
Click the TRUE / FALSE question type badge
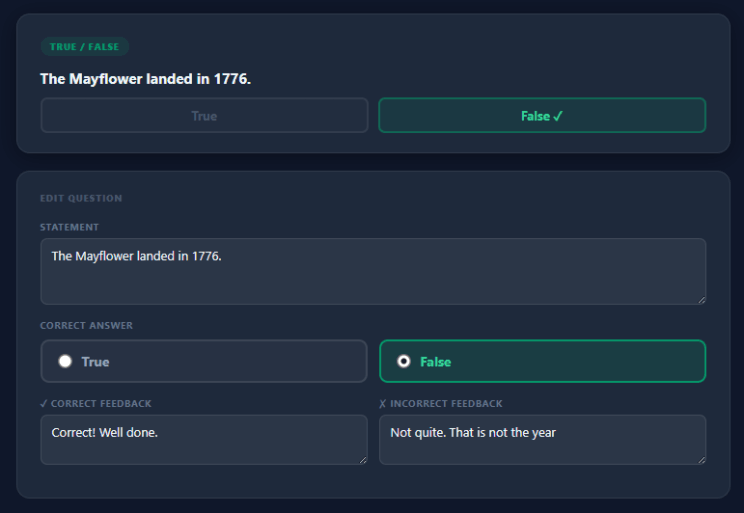tap(84, 47)
